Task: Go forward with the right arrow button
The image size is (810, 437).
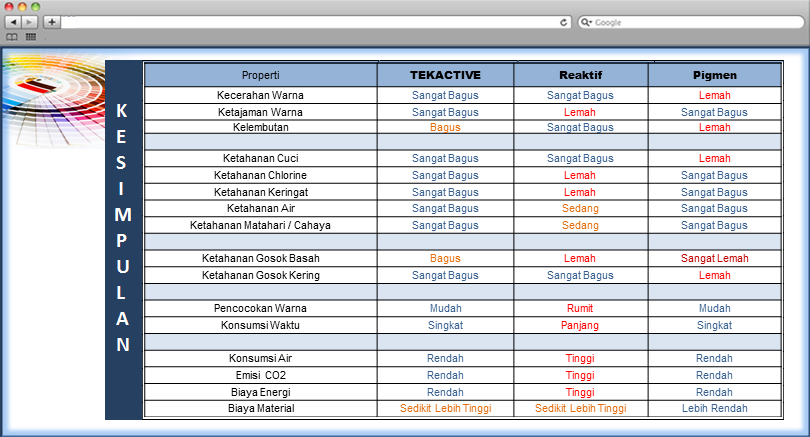Action: point(29,22)
